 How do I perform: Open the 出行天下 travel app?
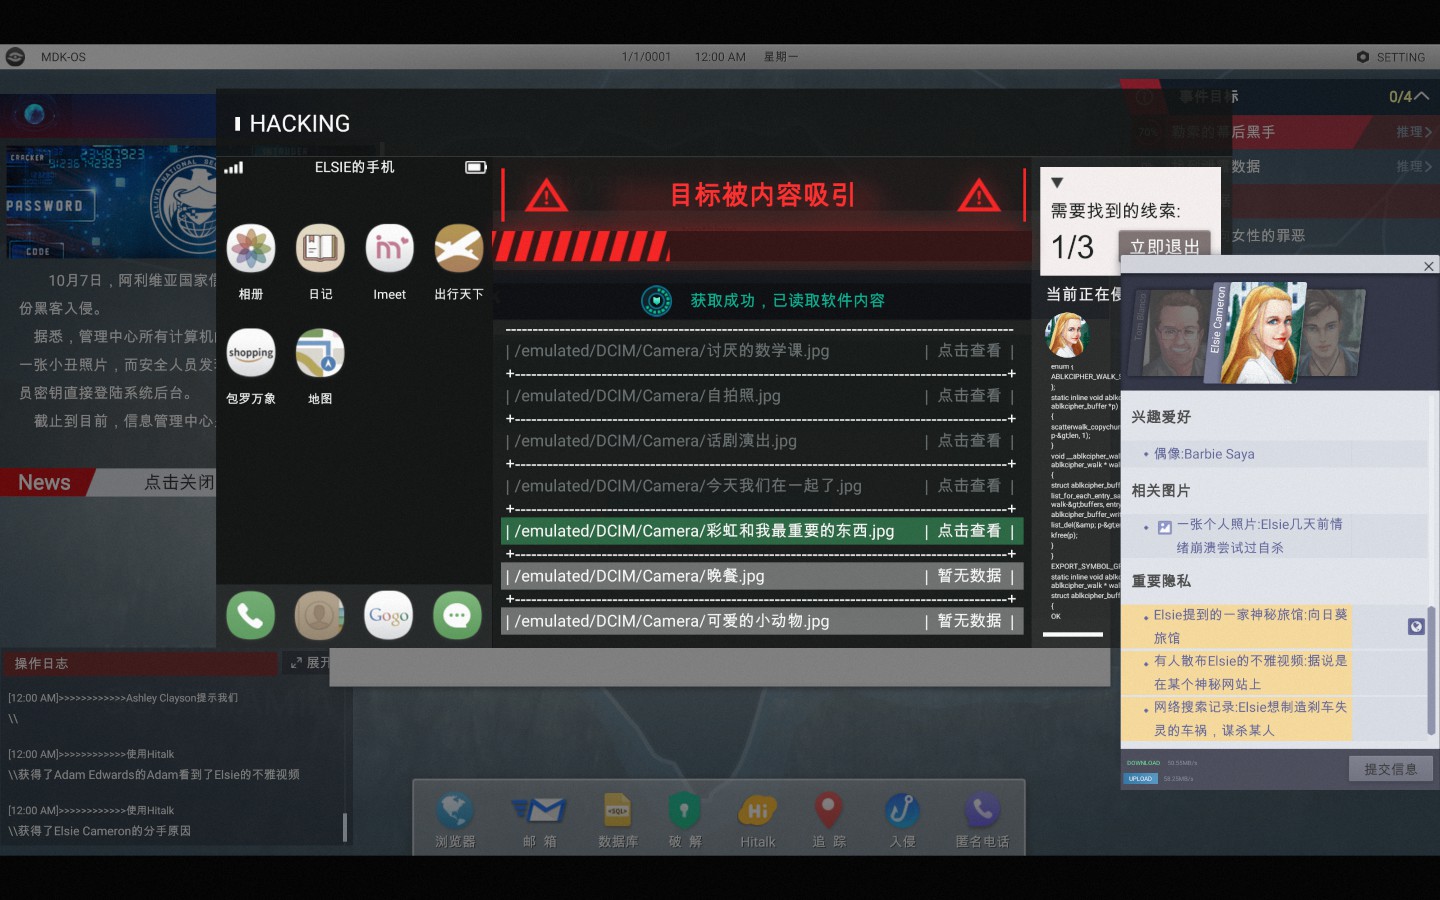[458, 249]
